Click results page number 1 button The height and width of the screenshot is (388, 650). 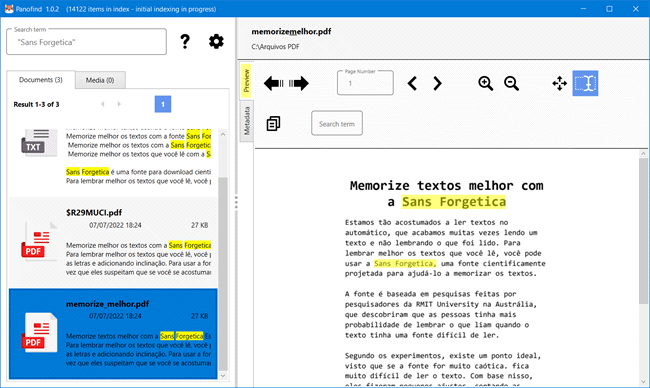click(x=163, y=104)
